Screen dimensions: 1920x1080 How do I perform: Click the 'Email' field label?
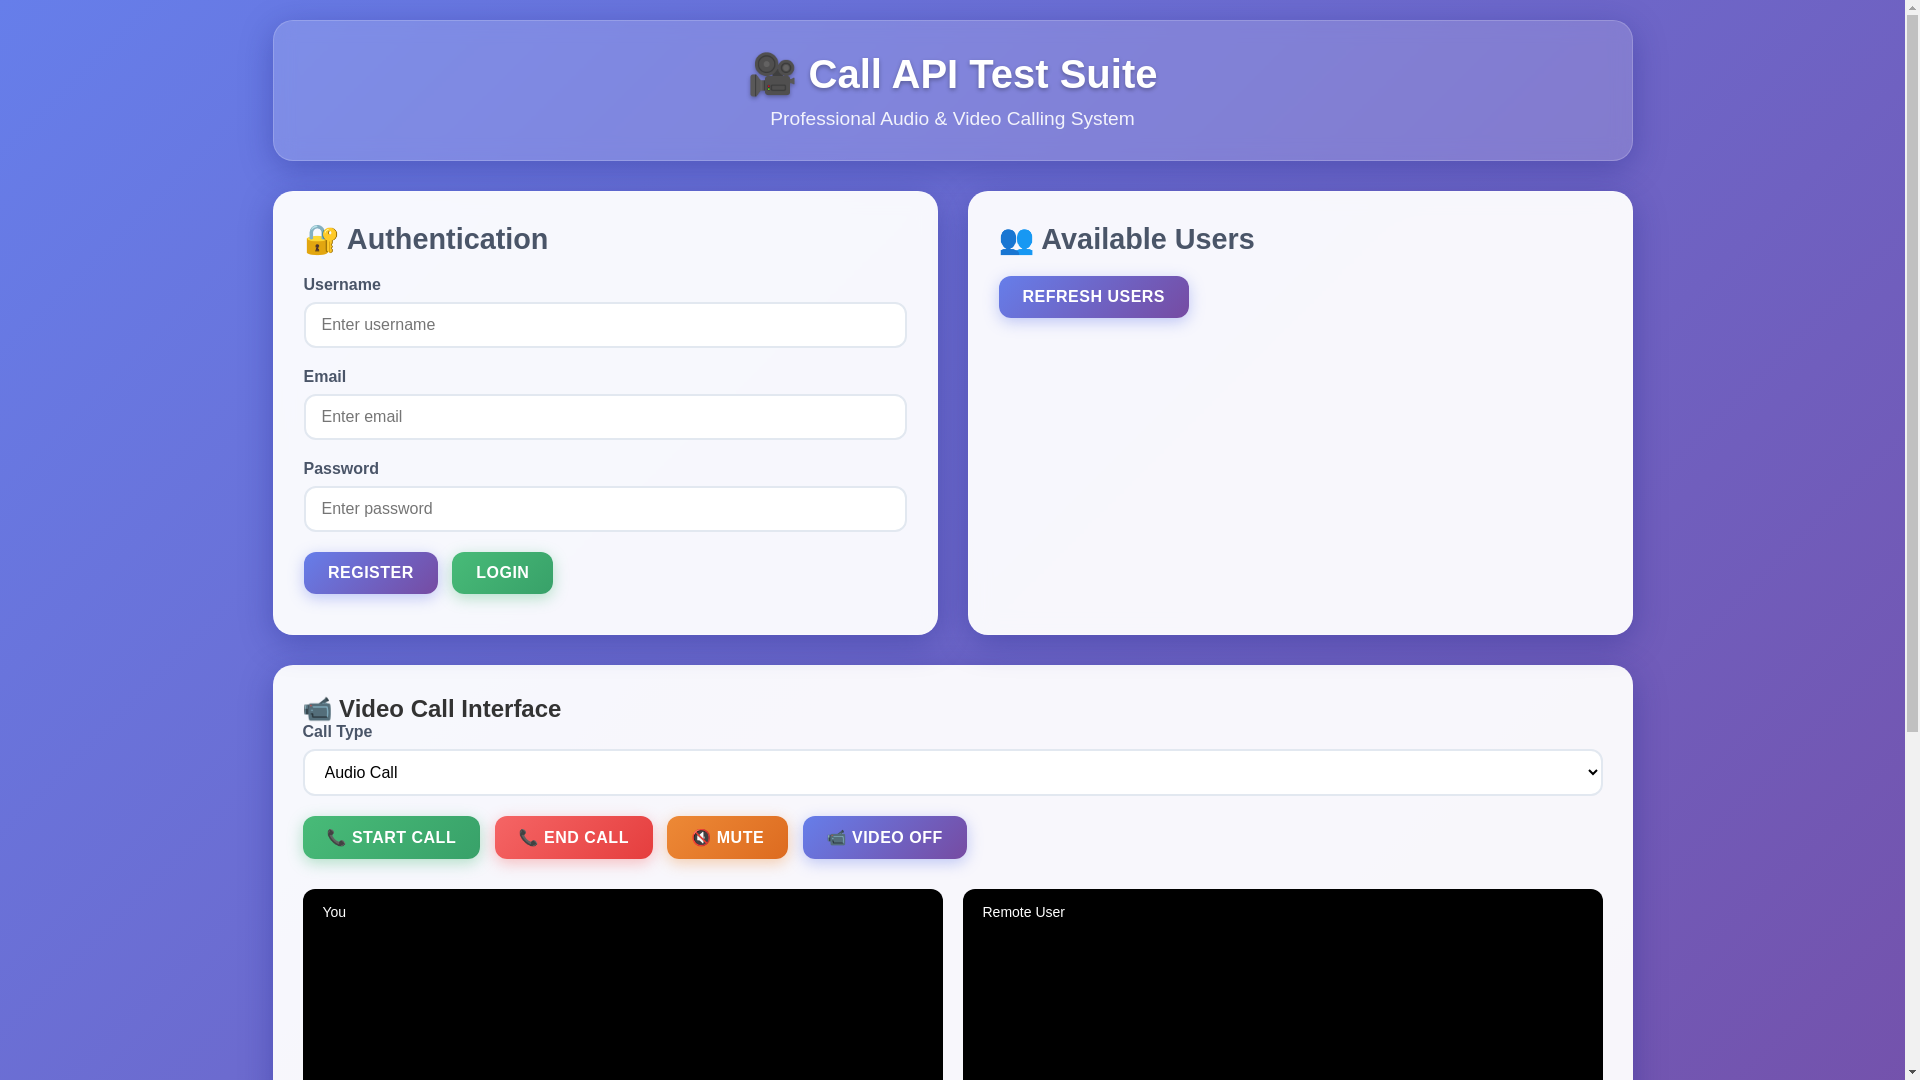click(325, 377)
